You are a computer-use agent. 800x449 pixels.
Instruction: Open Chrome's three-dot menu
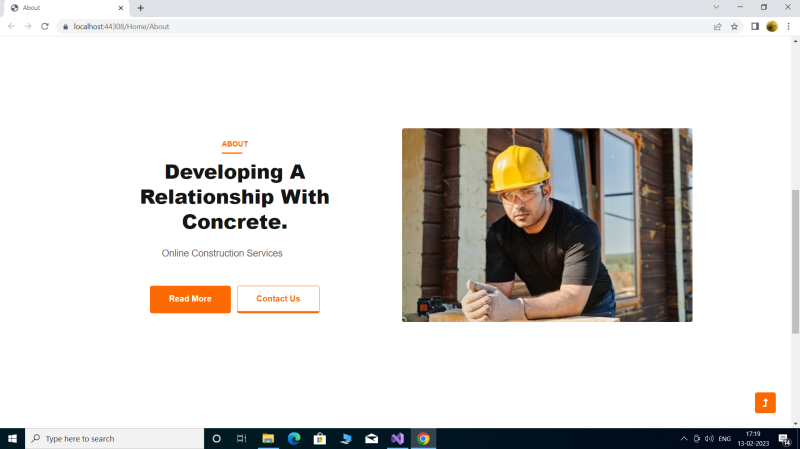click(788, 26)
